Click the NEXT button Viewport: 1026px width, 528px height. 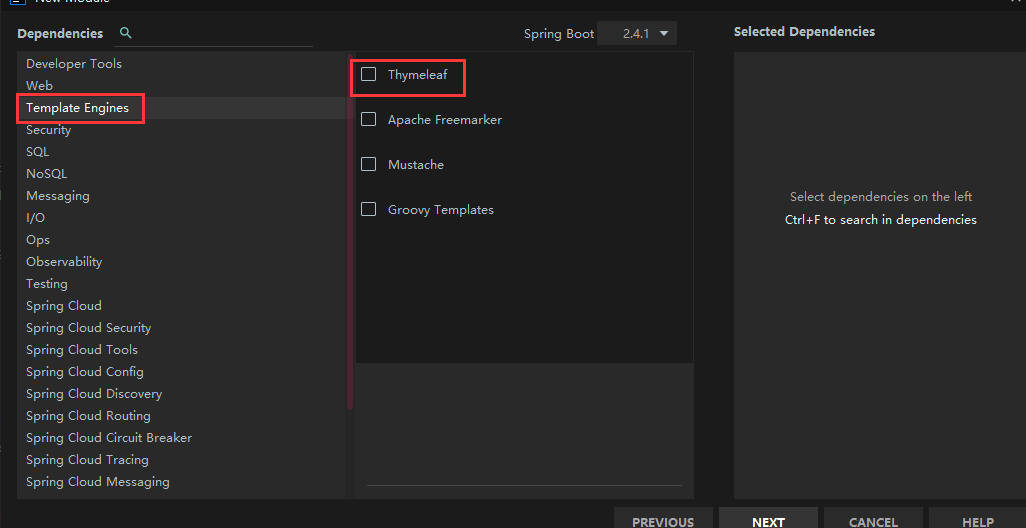pyautogui.click(x=768, y=521)
